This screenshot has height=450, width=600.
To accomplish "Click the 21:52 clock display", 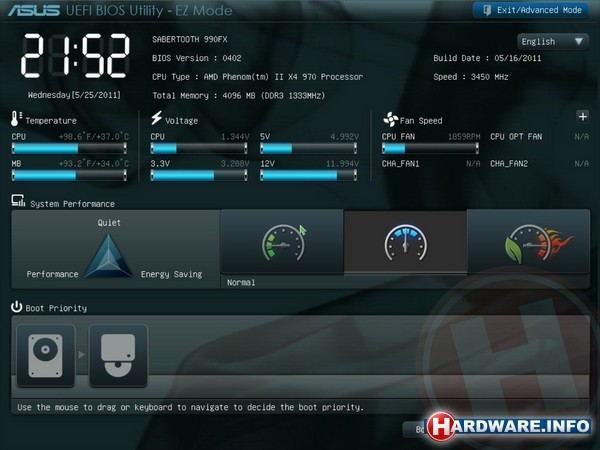I will 75,56.
